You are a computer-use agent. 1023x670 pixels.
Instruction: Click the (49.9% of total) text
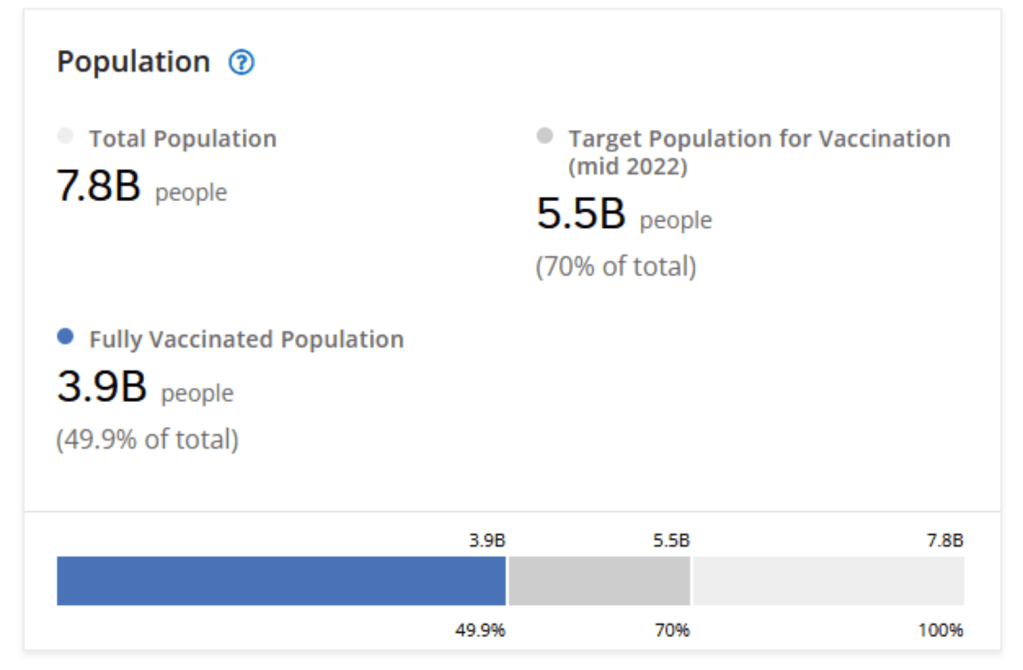(147, 439)
